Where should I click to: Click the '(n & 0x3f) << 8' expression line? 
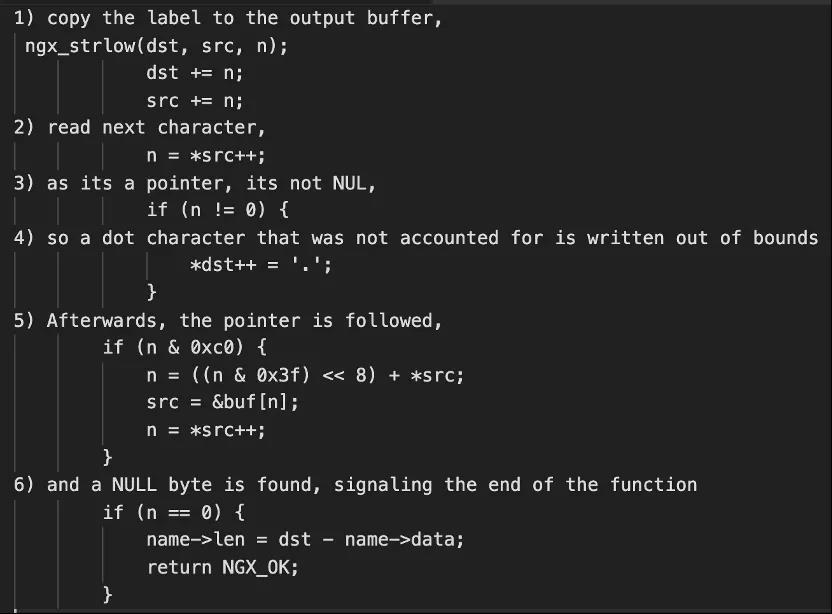[305, 375]
